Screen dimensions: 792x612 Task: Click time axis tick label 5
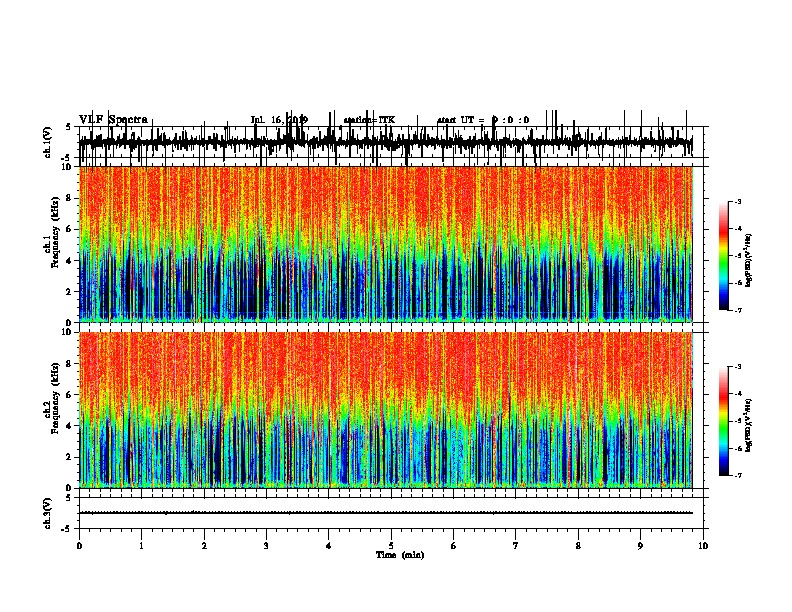pyautogui.click(x=391, y=546)
